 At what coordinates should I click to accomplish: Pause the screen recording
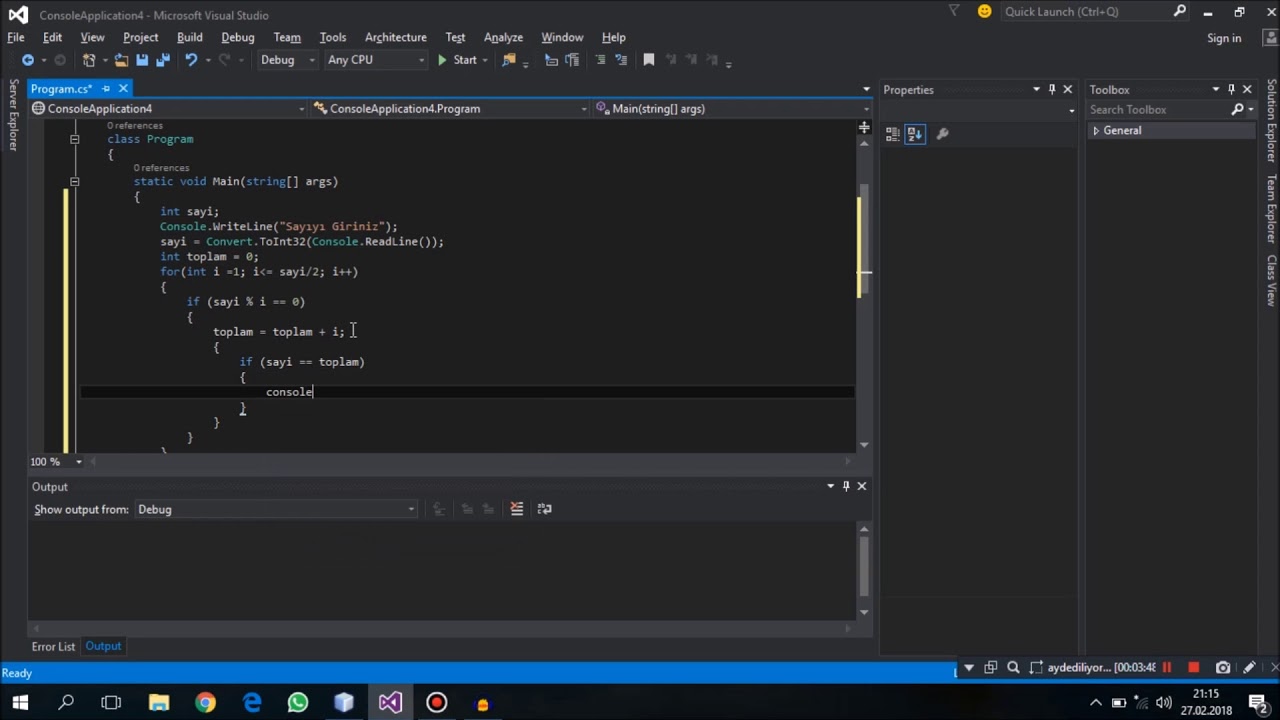[1166, 668]
